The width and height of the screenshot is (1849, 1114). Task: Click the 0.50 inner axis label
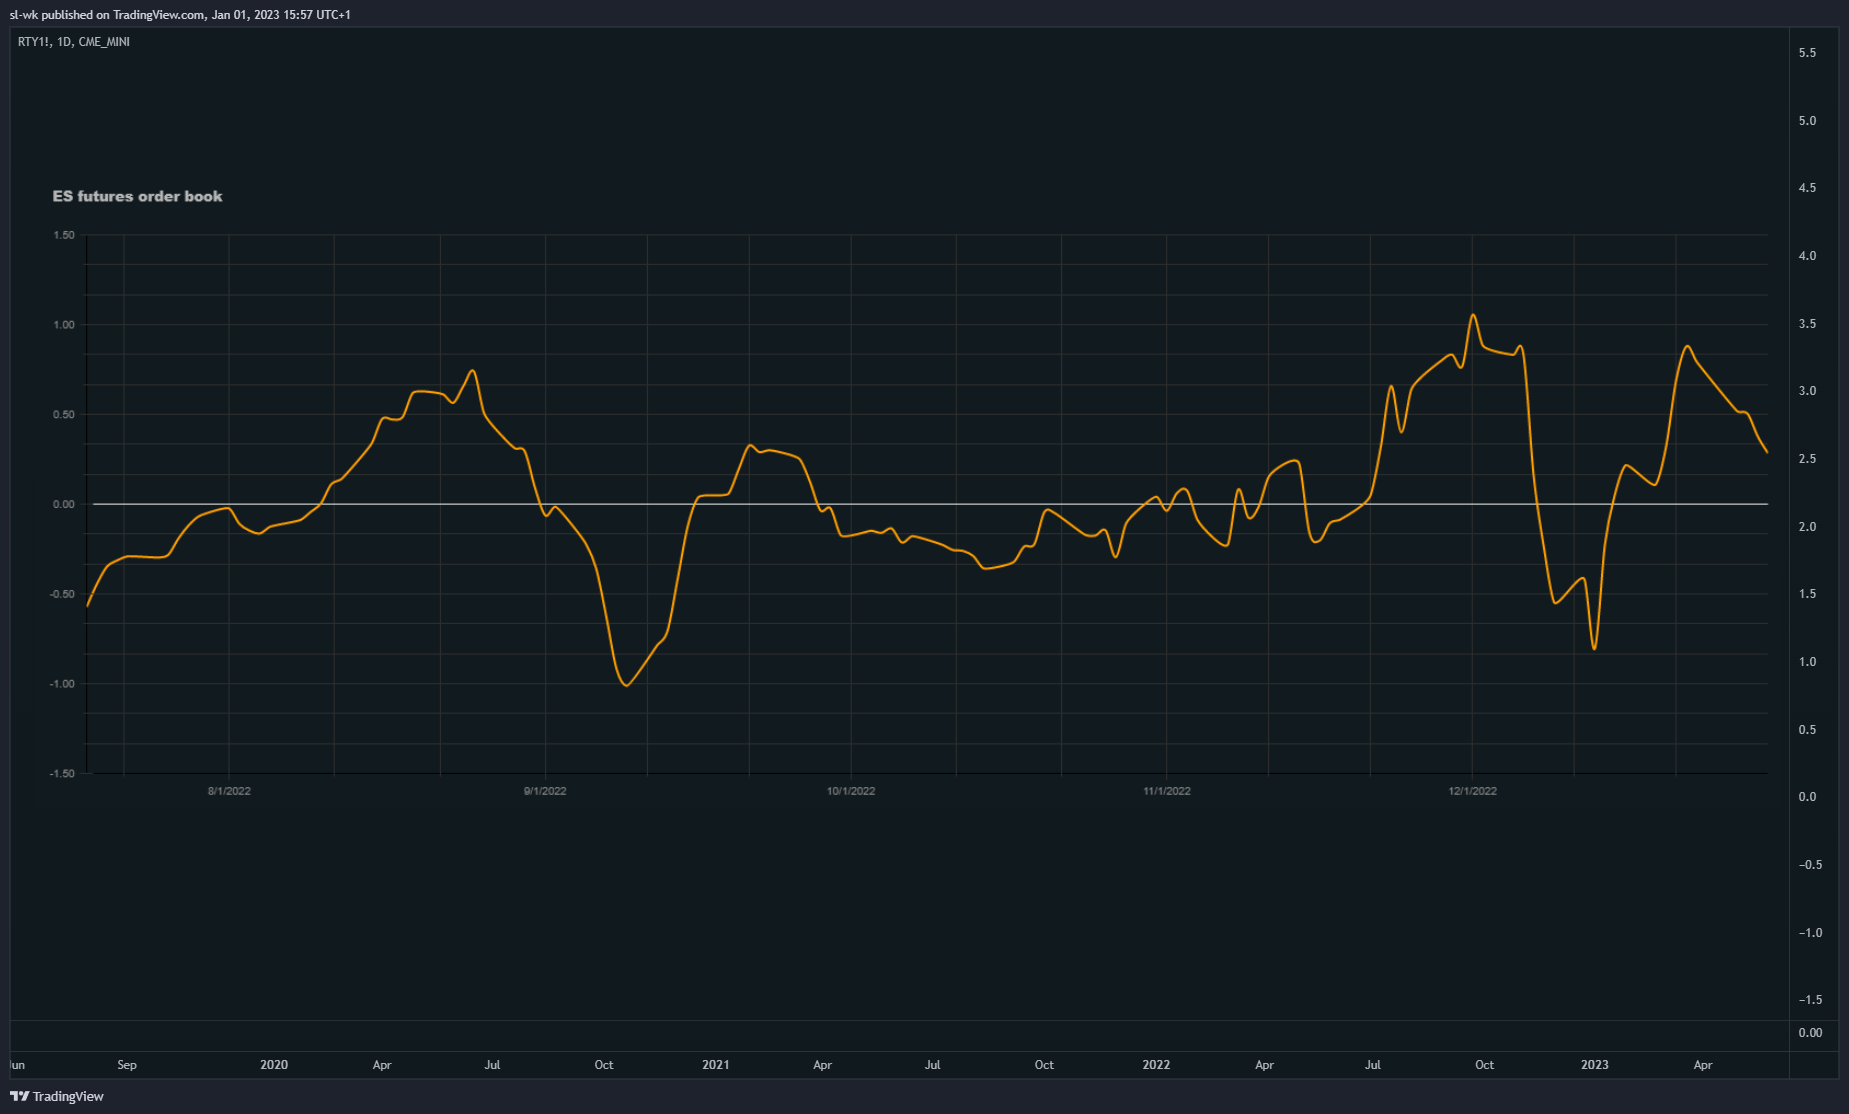(x=63, y=414)
